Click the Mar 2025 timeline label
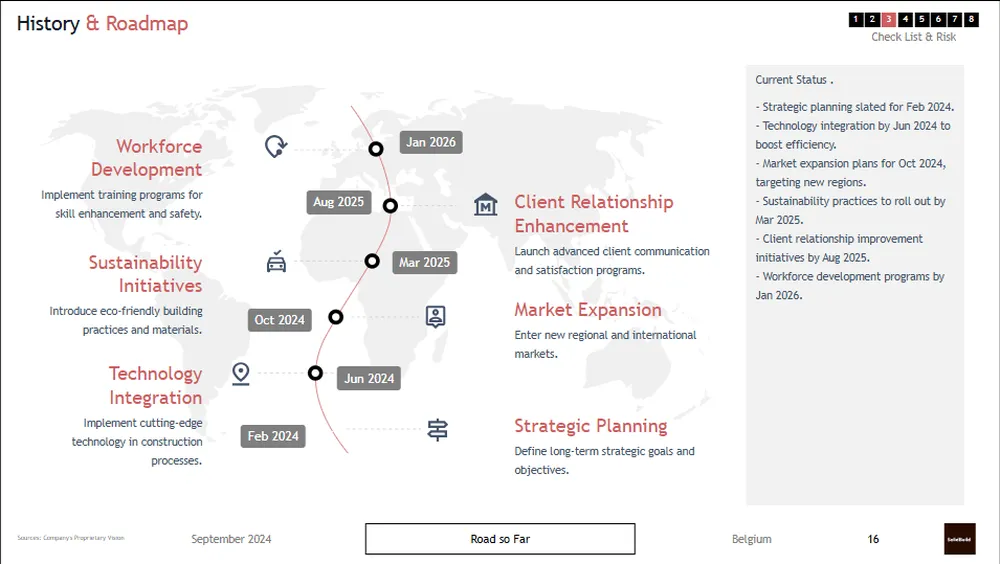1000x564 pixels. (424, 263)
